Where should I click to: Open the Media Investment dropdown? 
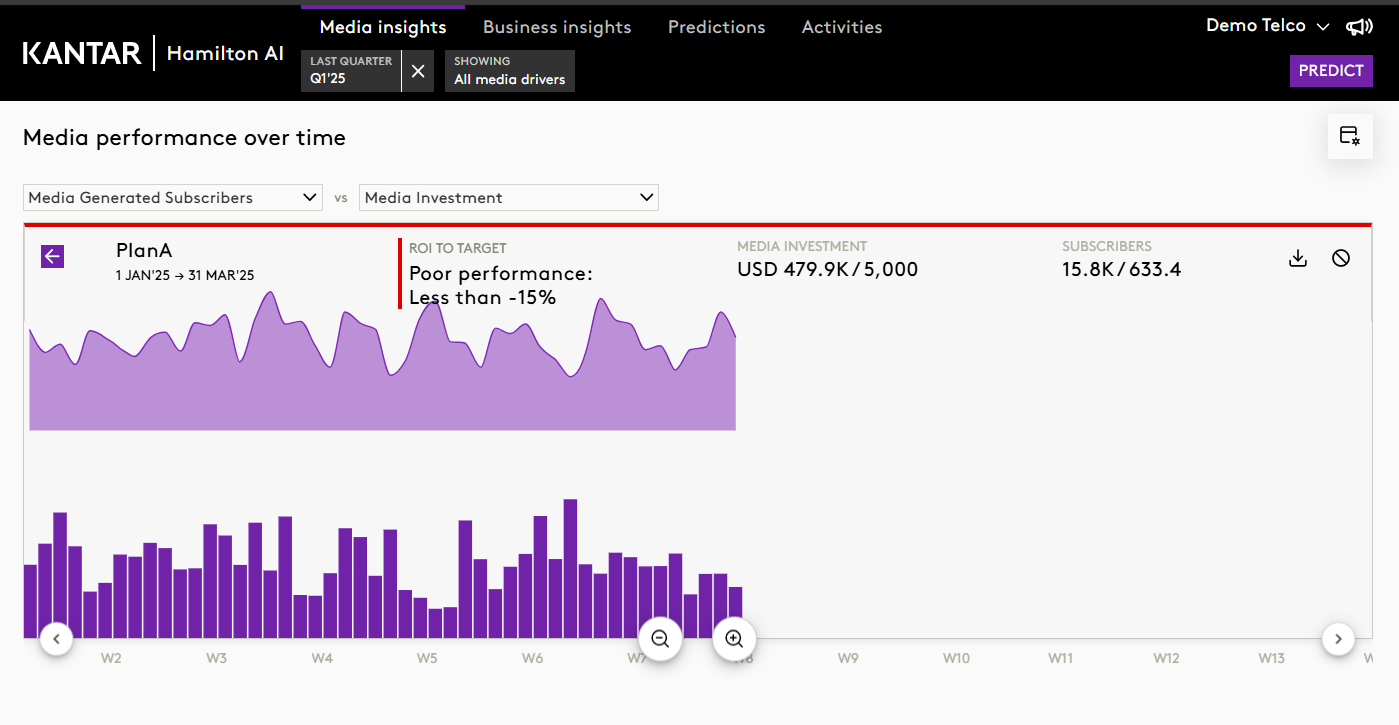[509, 197]
